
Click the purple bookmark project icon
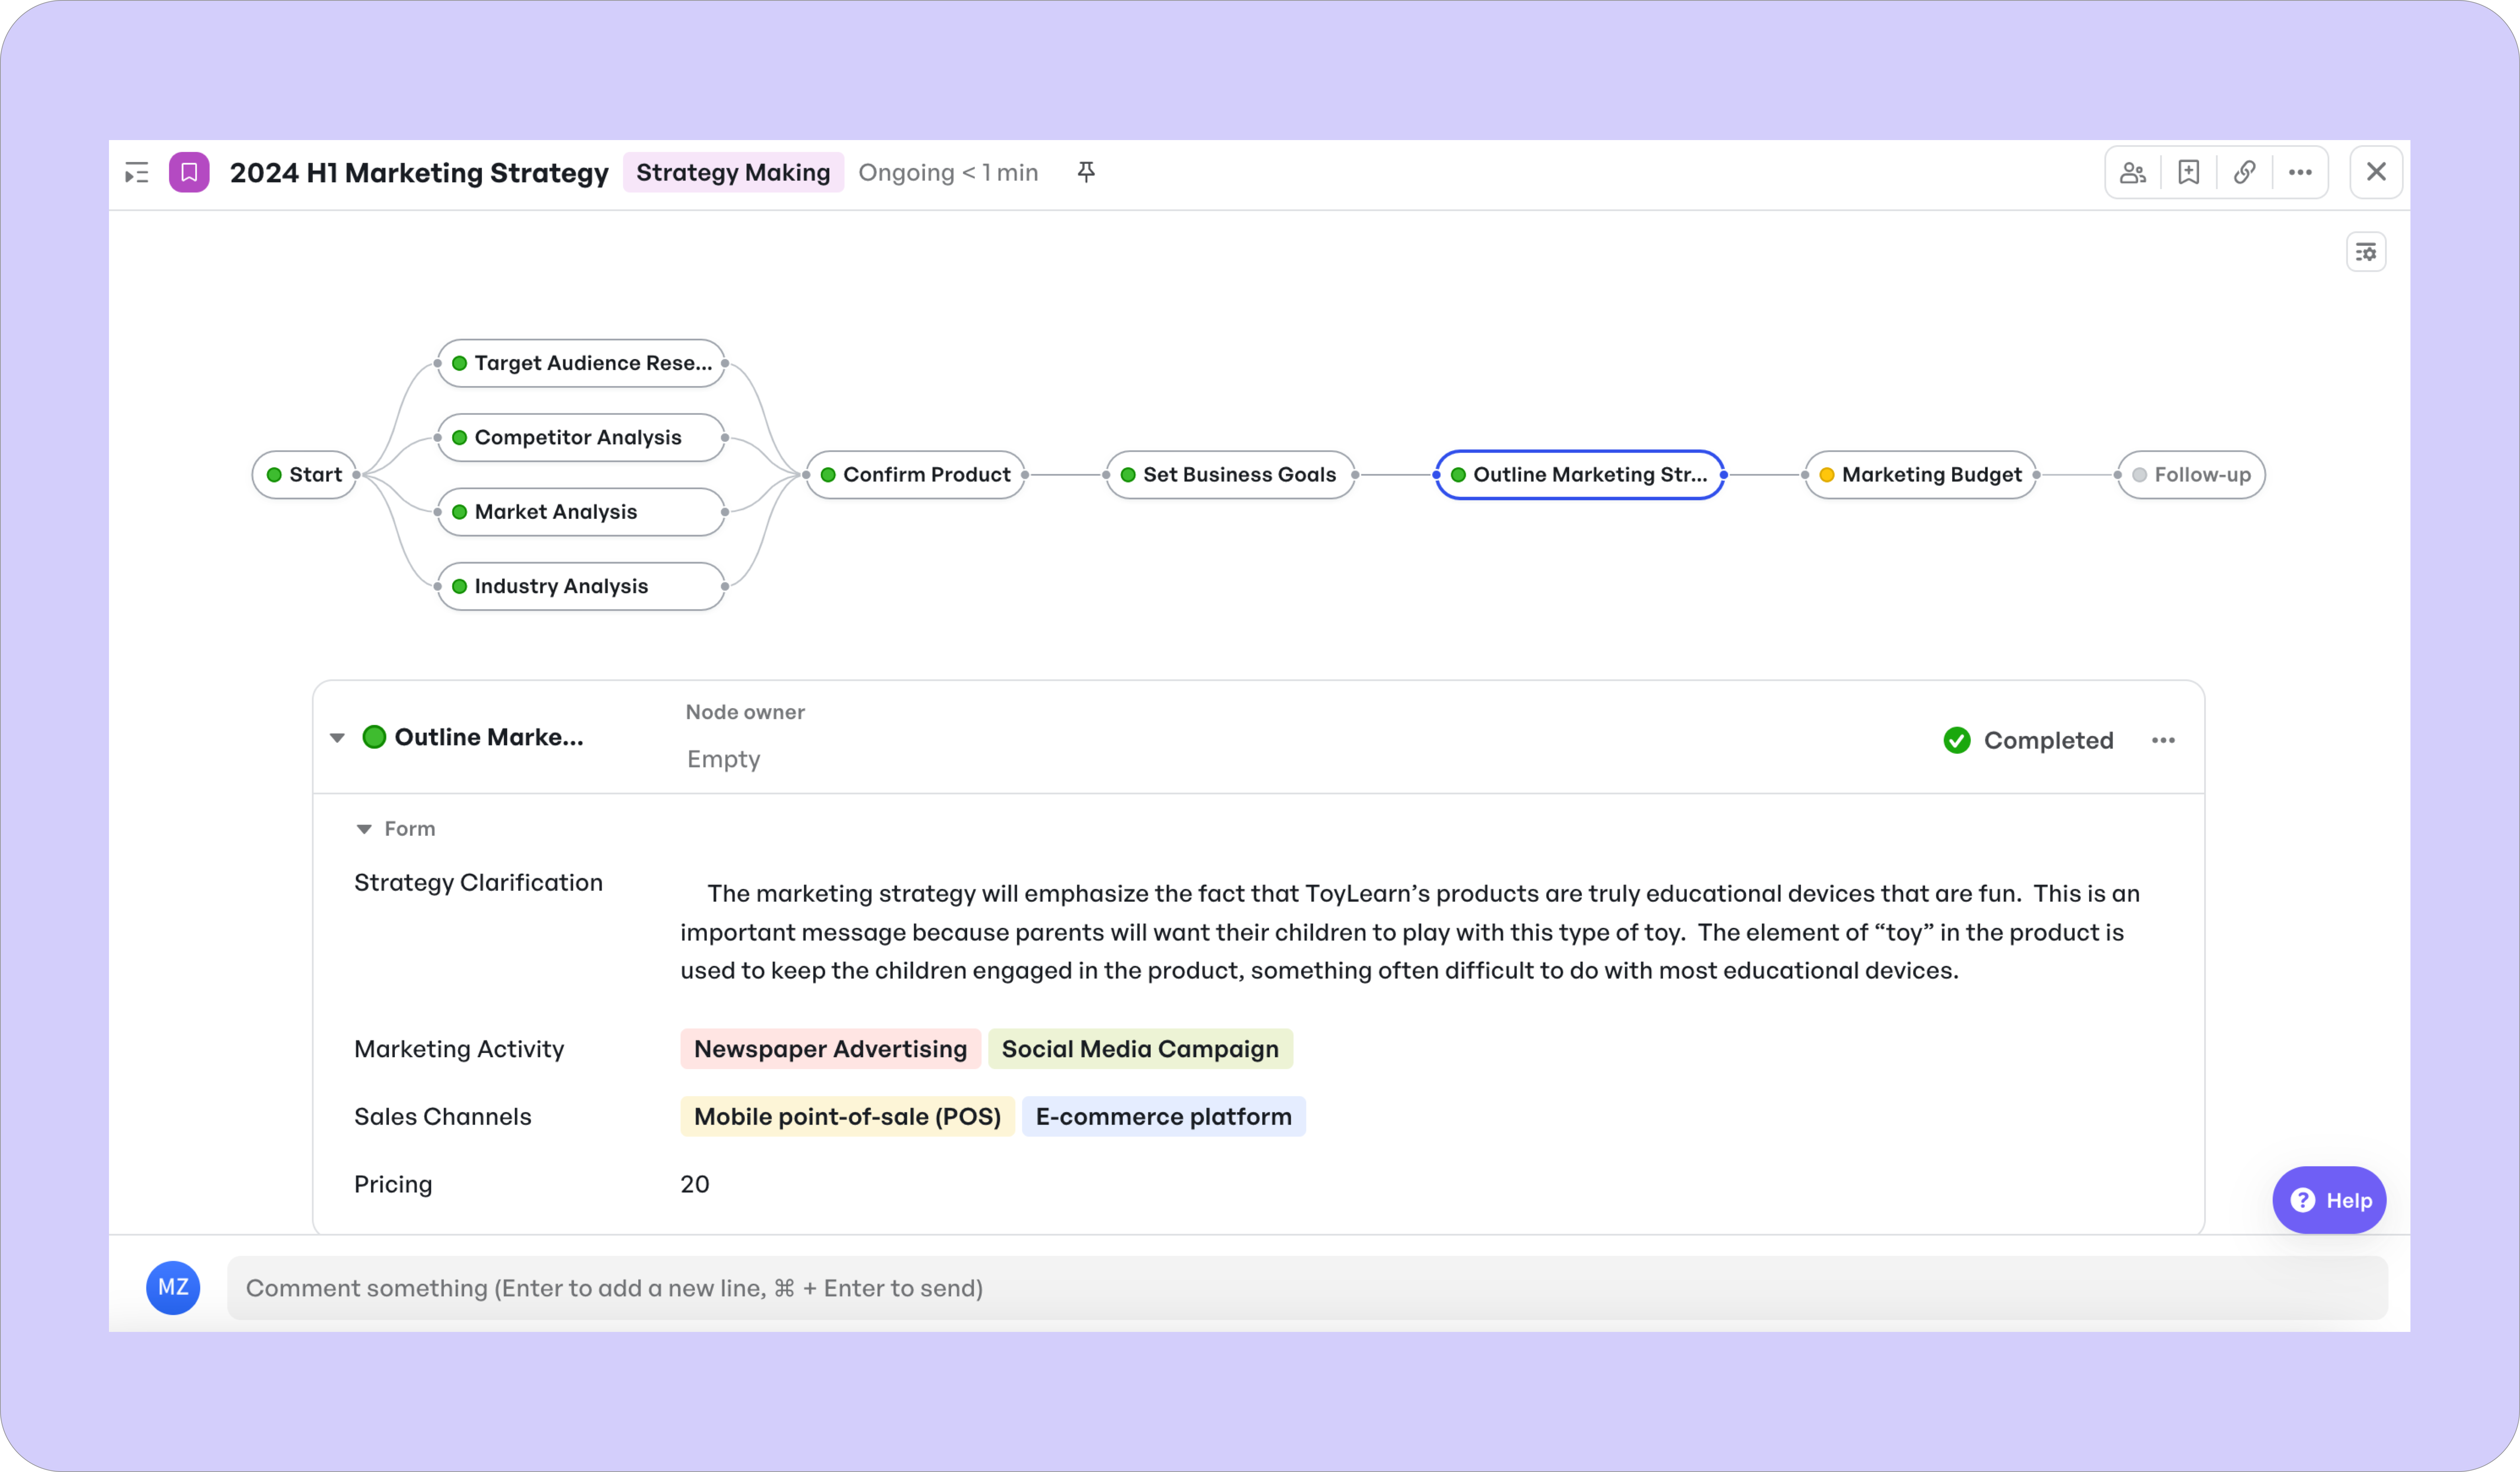[x=189, y=172]
